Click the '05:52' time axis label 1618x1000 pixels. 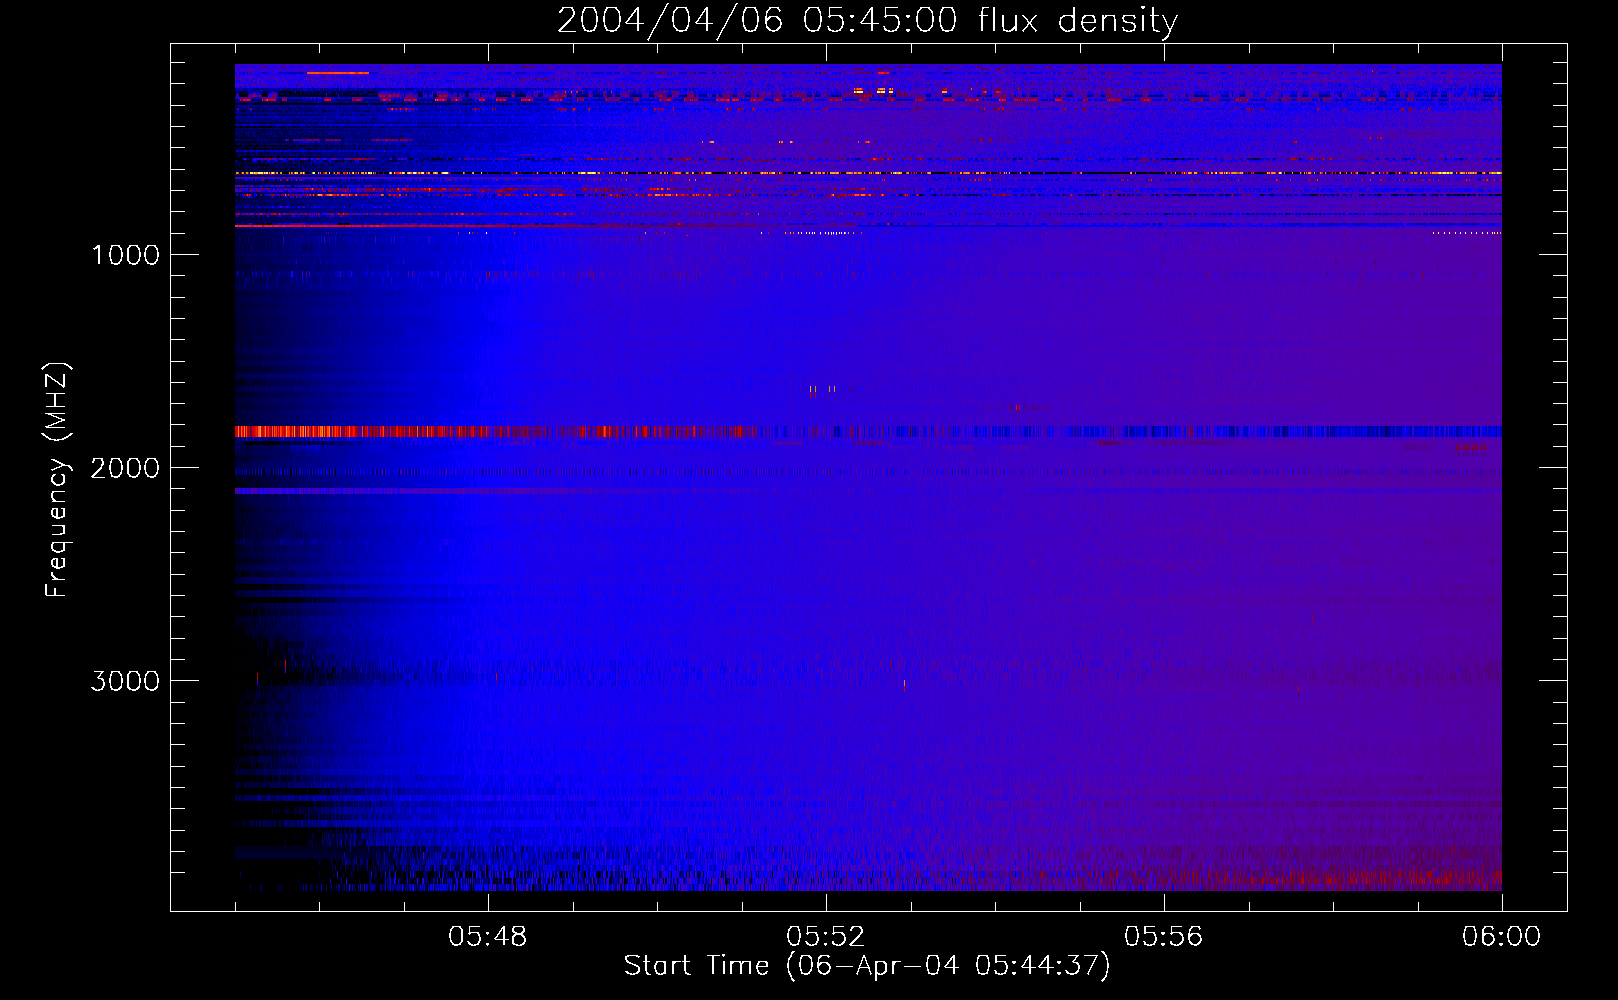pos(826,937)
